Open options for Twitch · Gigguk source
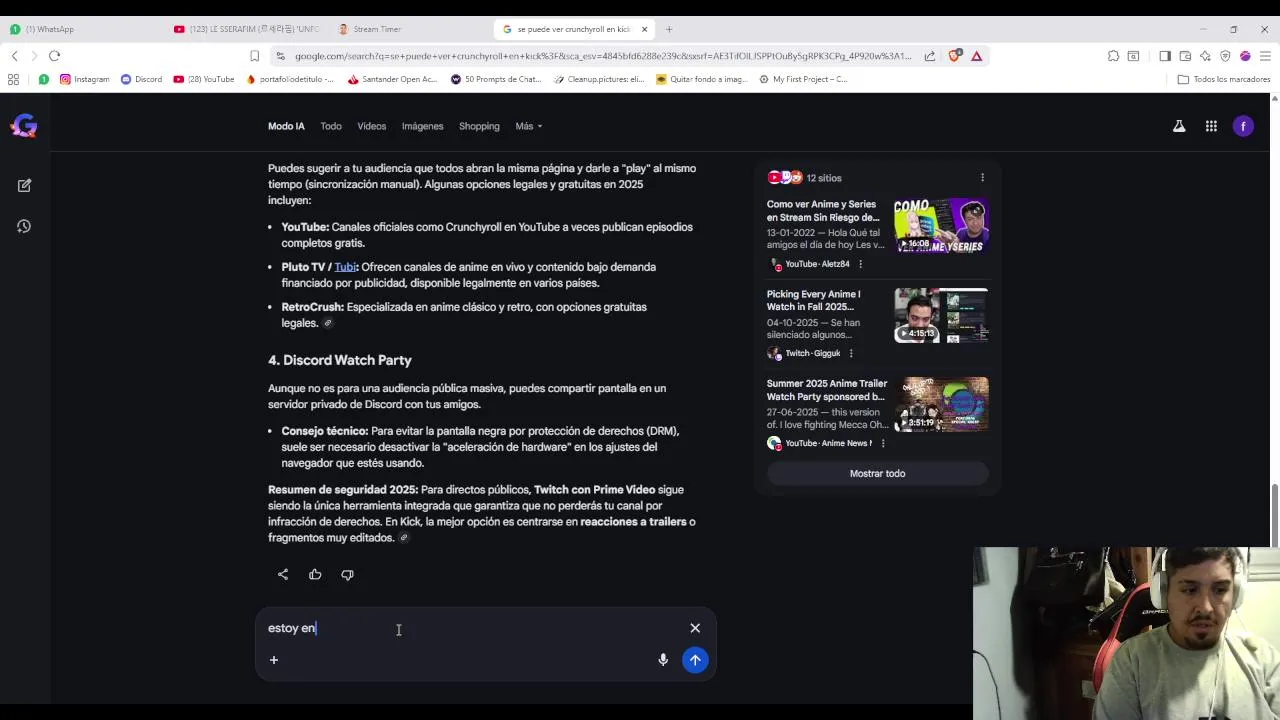This screenshot has height=720, width=1280. pyautogui.click(x=851, y=353)
